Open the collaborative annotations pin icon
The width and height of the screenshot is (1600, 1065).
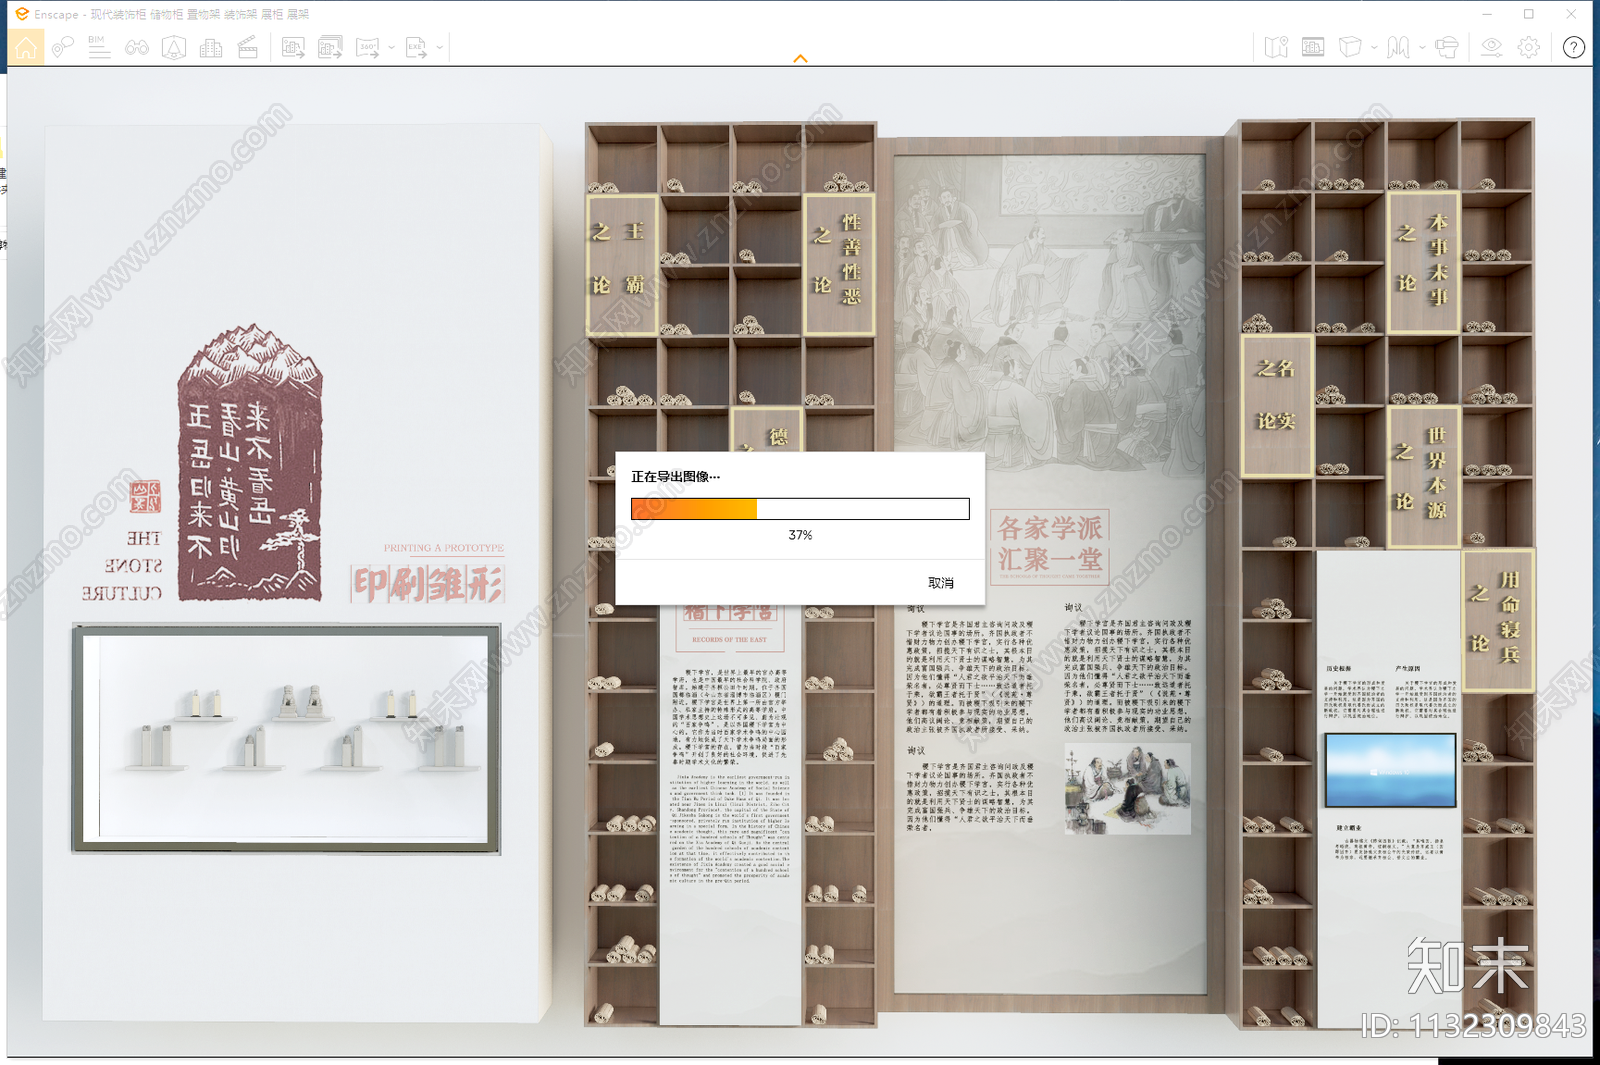[x=63, y=47]
